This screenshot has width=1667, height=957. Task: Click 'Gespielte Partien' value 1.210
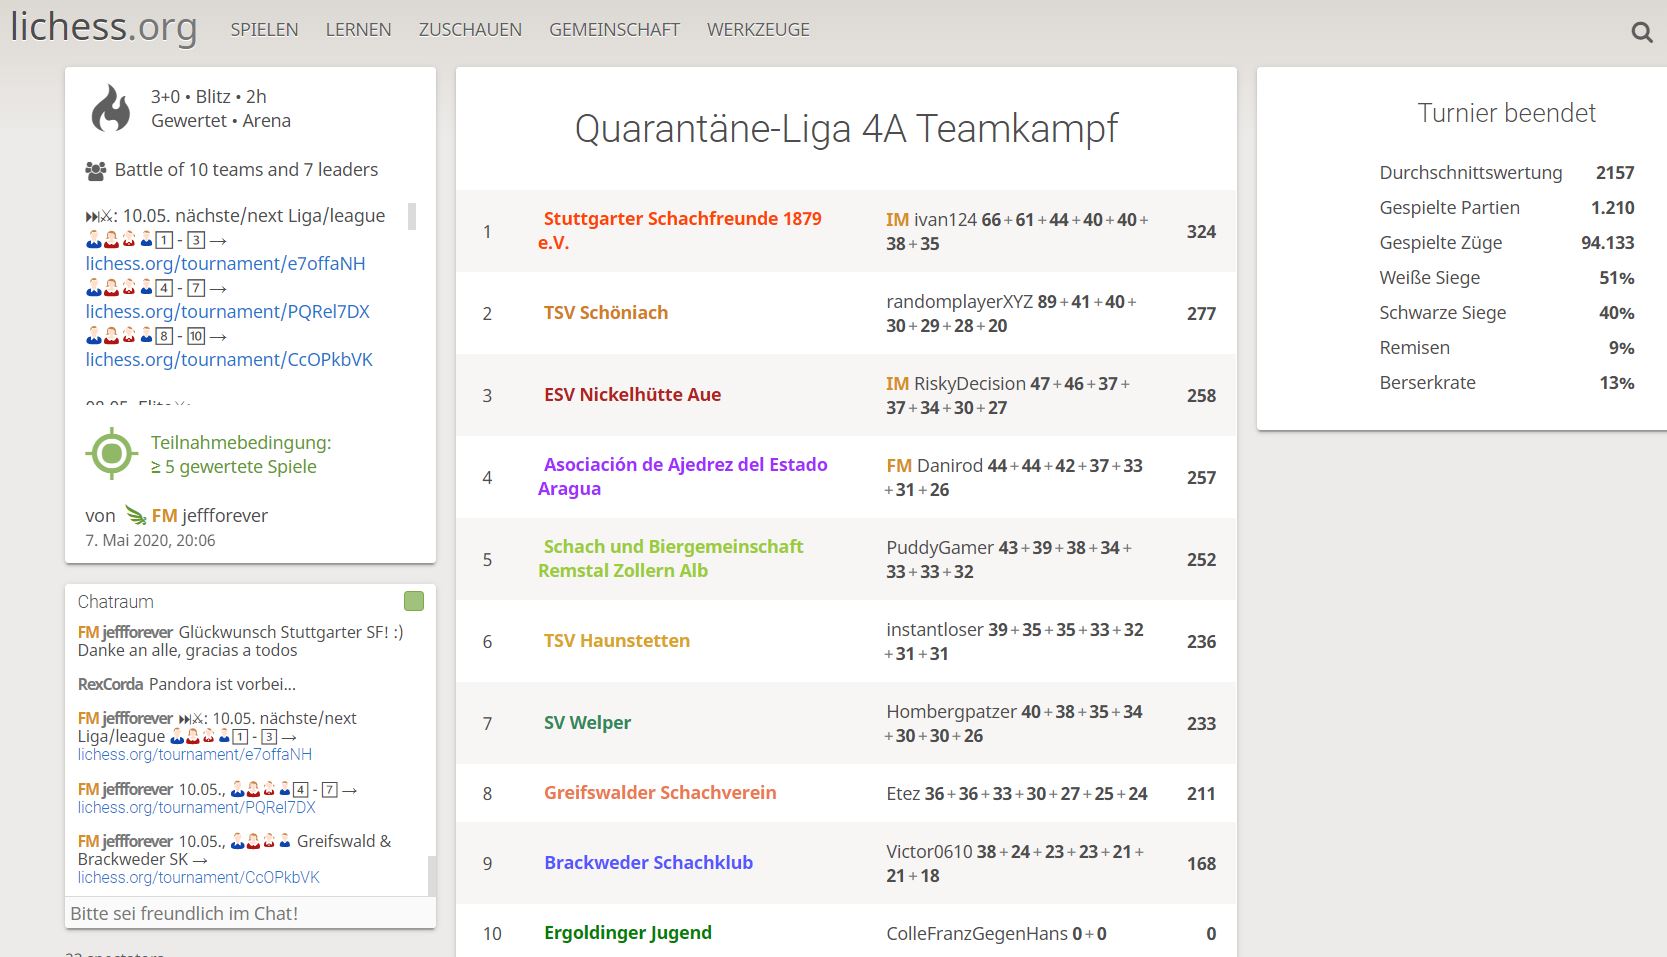(x=1613, y=208)
